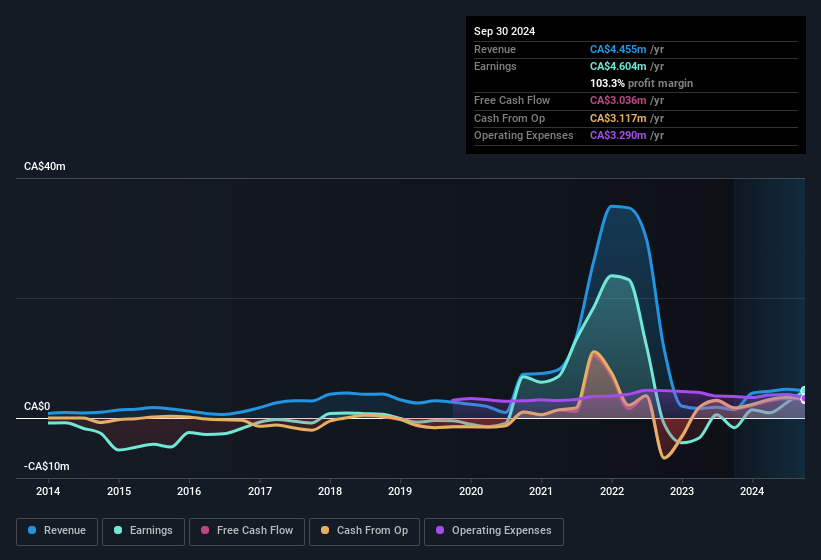Select the 2022 x-axis label
The width and height of the screenshot is (821, 560).
point(612,491)
